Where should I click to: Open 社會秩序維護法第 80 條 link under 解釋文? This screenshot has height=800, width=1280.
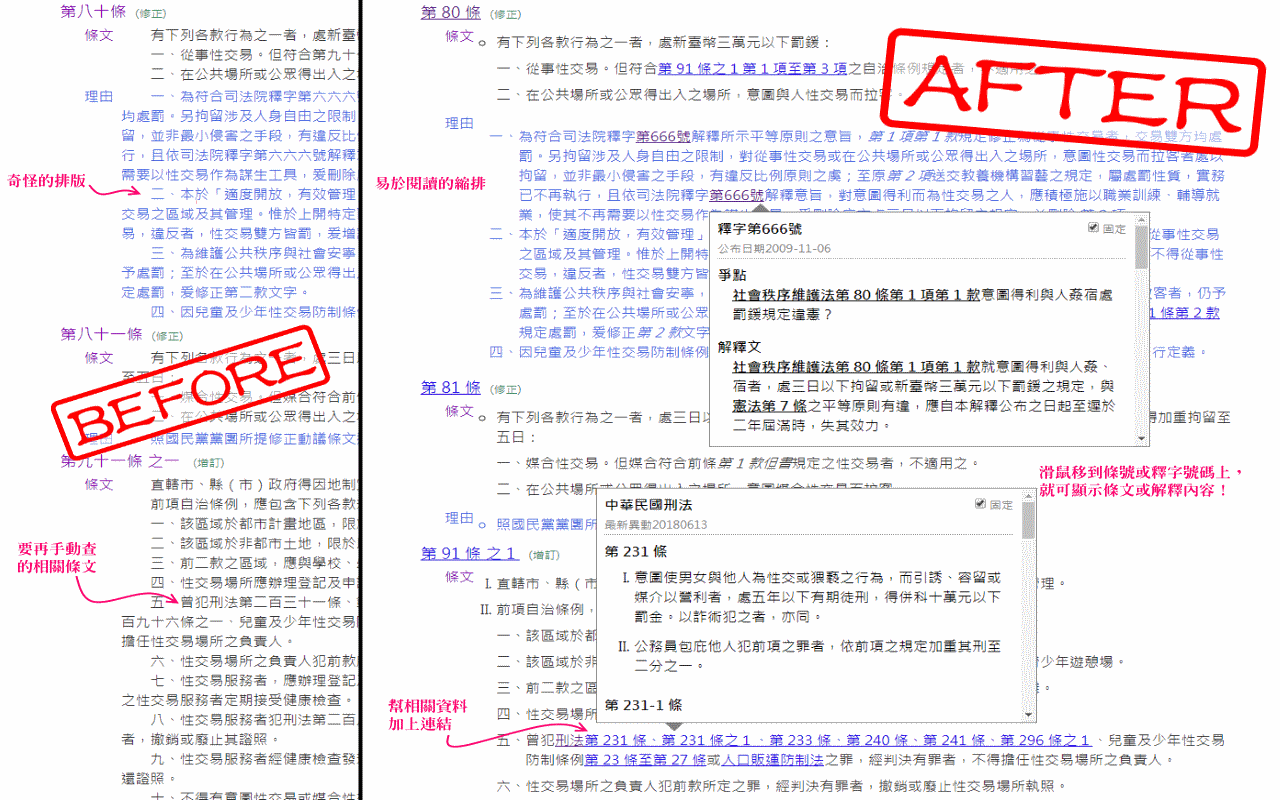pos(855,367)
